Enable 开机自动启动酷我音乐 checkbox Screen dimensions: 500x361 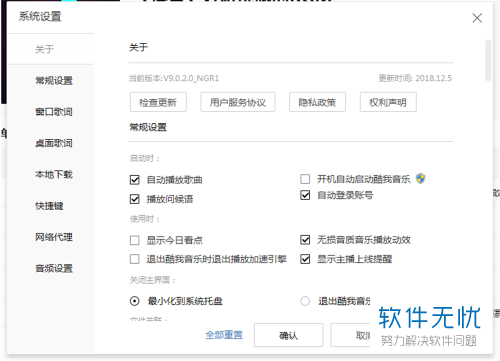pos(305,179)
